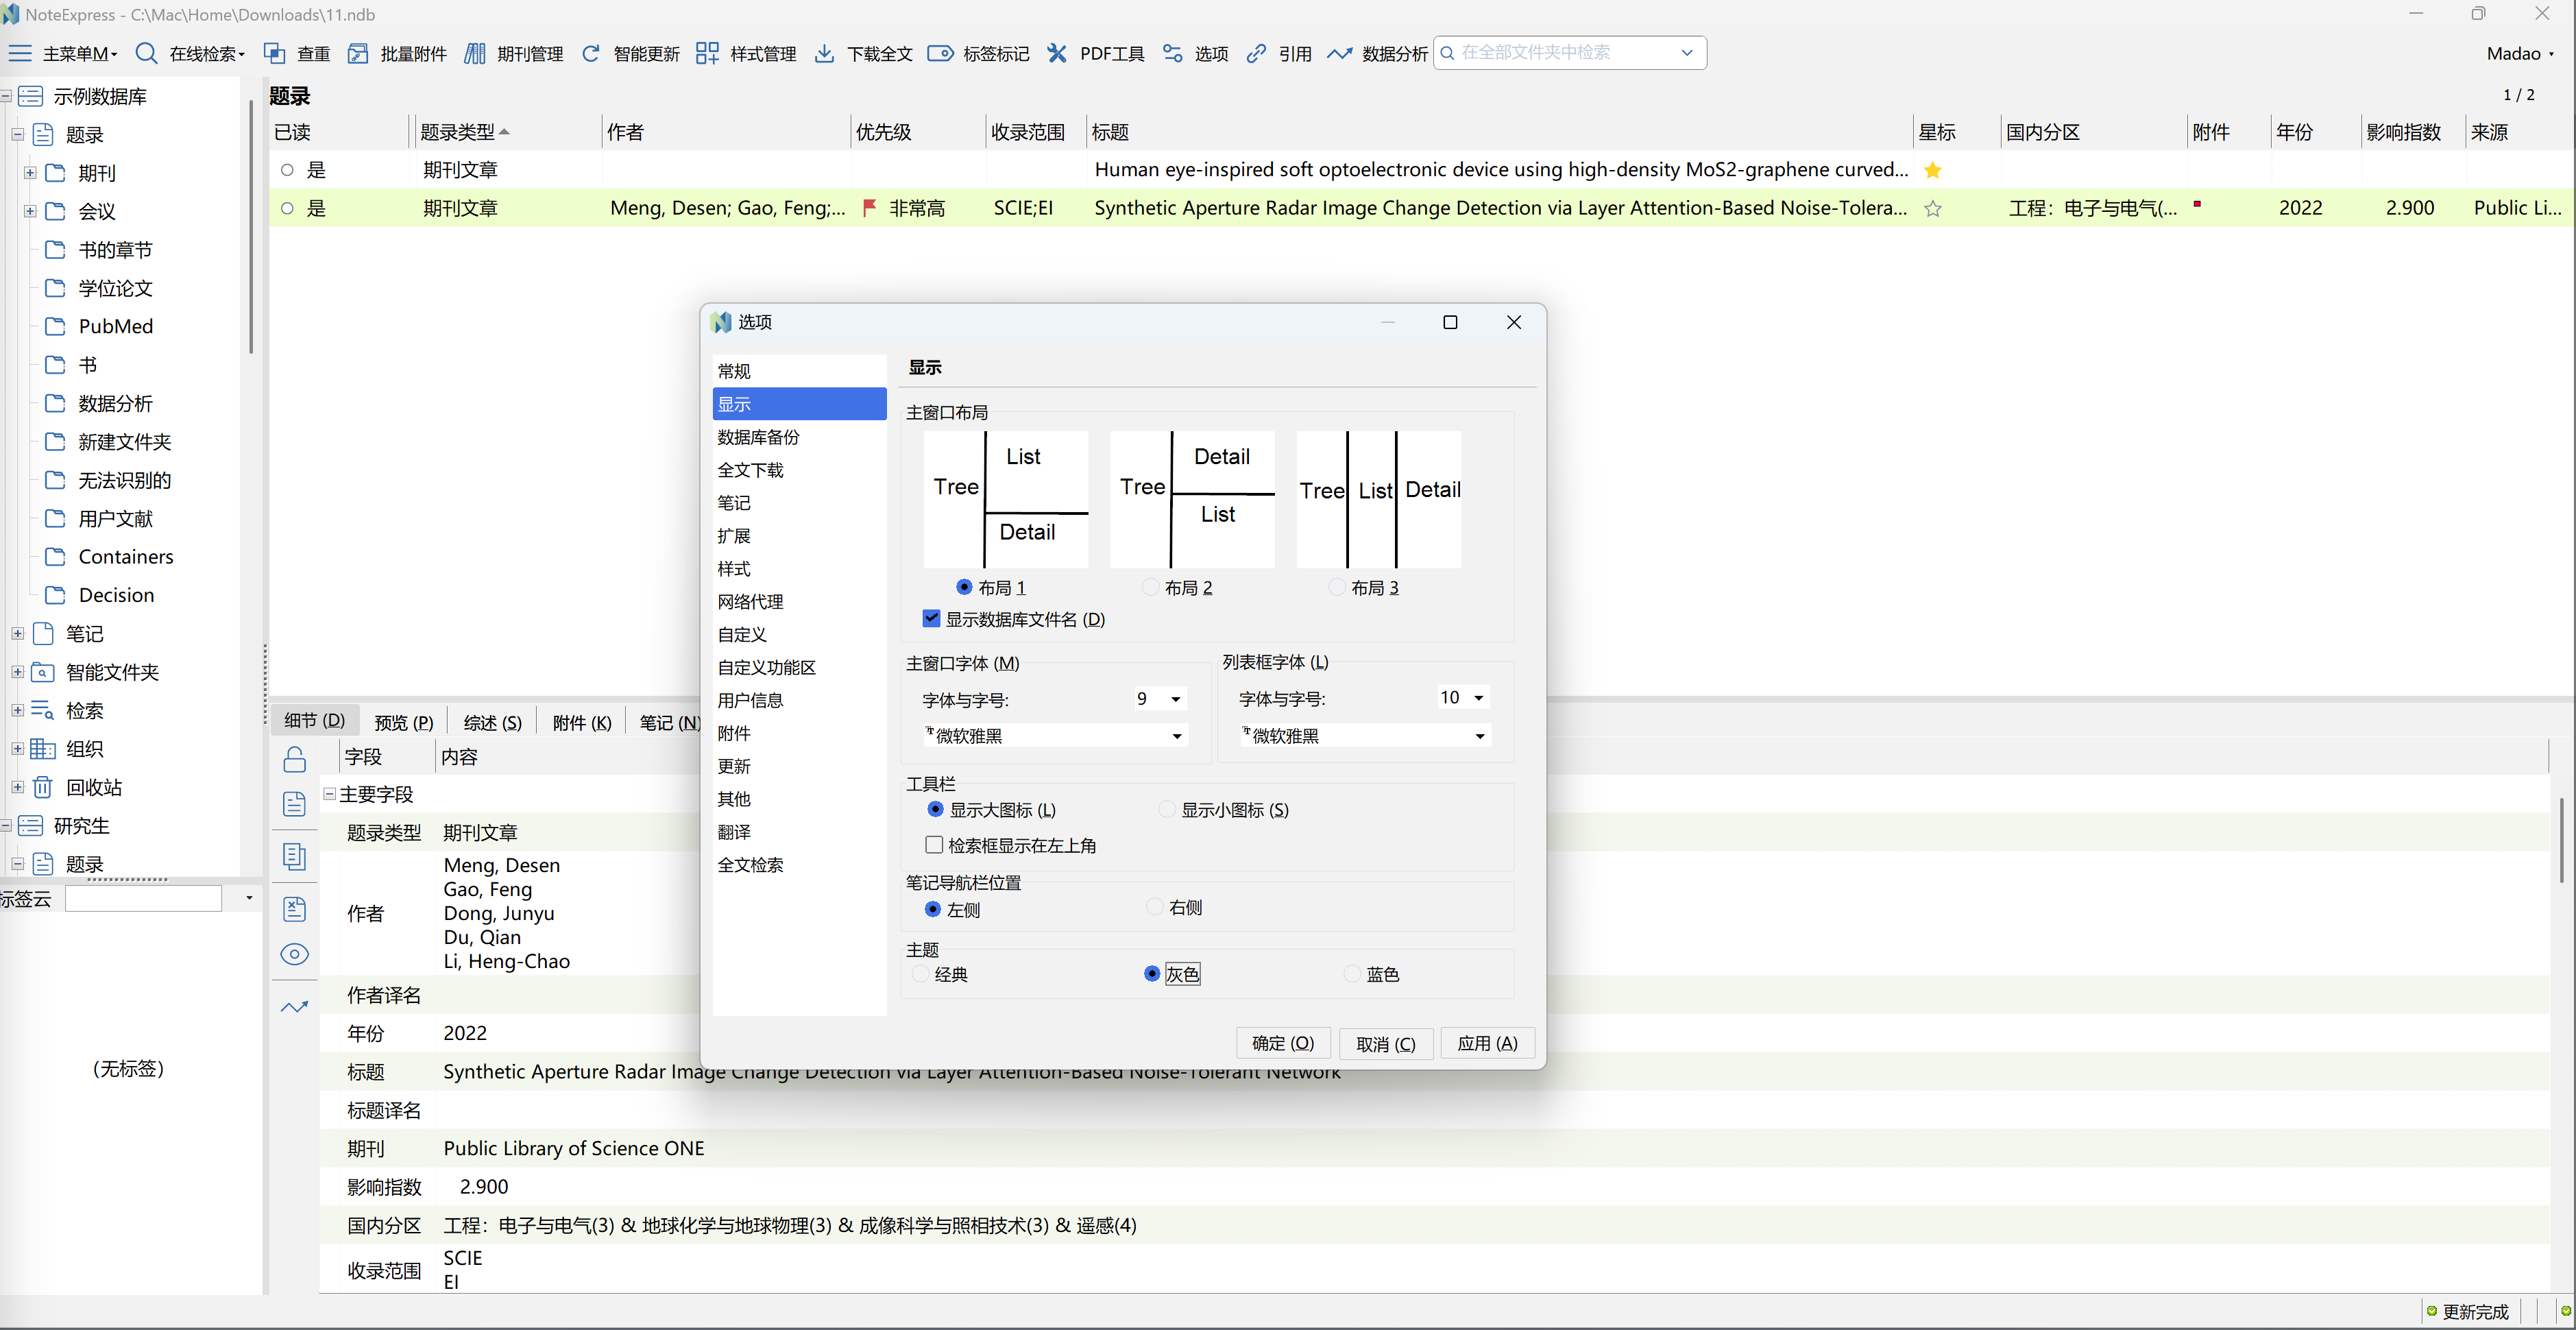Click the eye preview icon in detail sidebar

(294, 954)
